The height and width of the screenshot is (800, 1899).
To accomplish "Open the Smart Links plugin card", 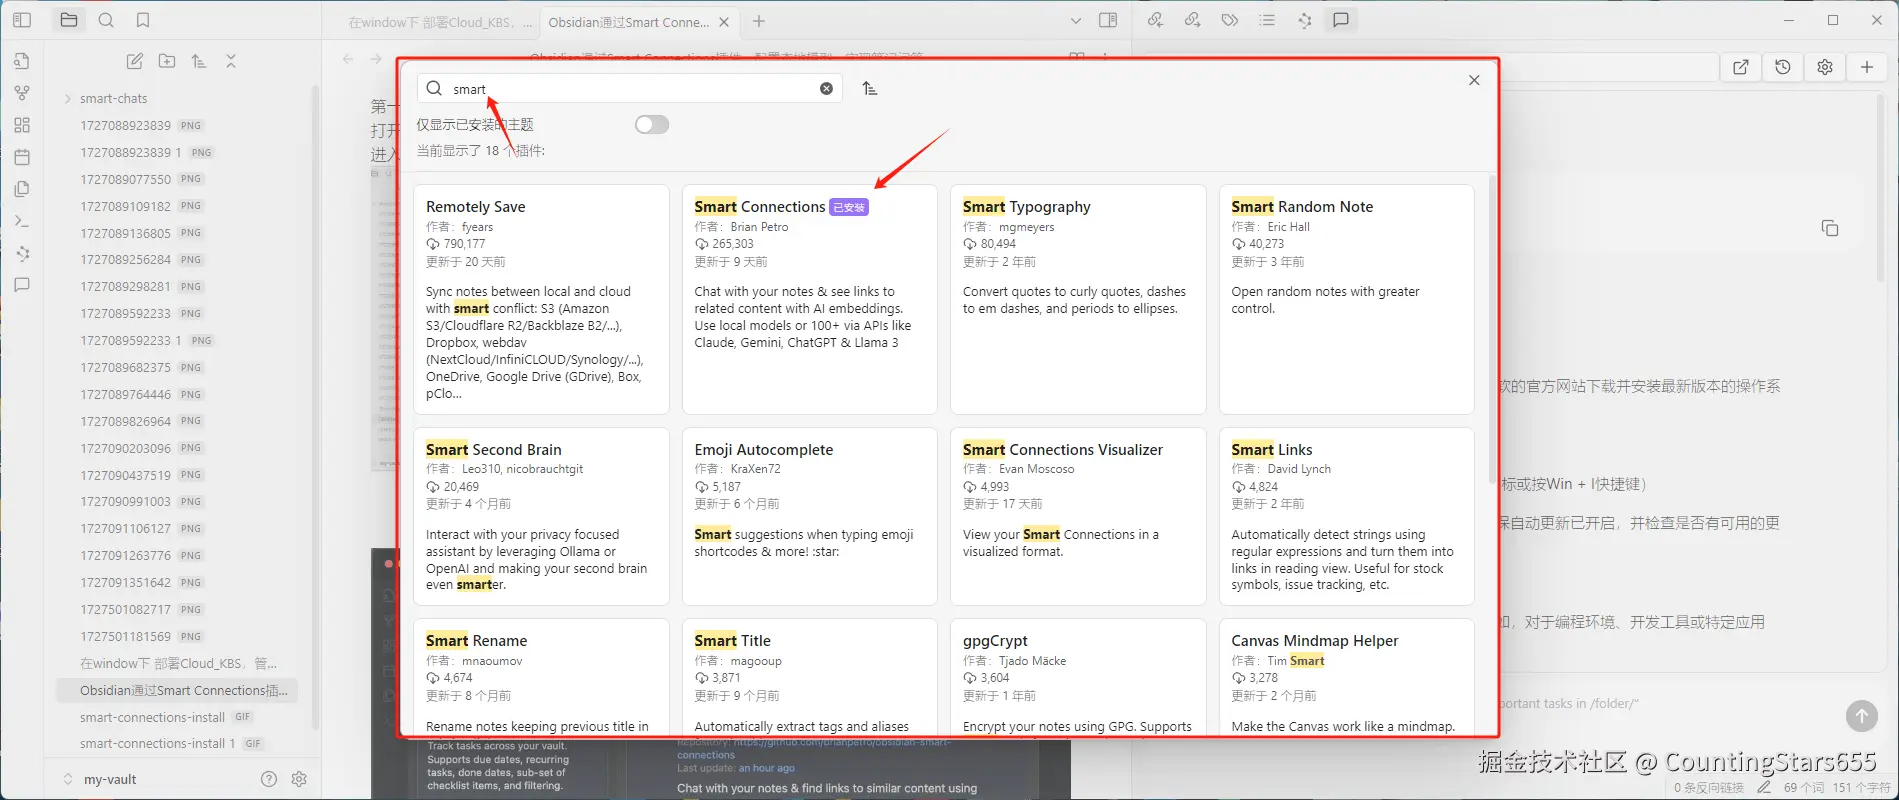I will [x=1346, y=516].
